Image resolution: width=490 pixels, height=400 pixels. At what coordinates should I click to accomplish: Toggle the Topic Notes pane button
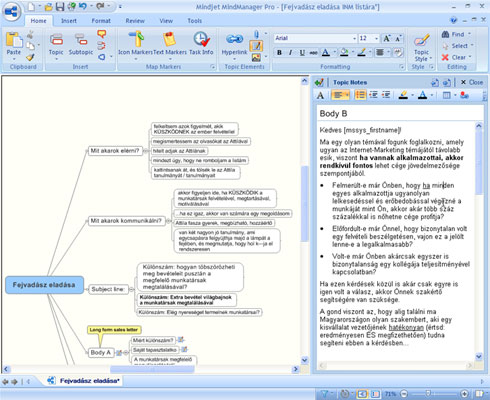256,46
